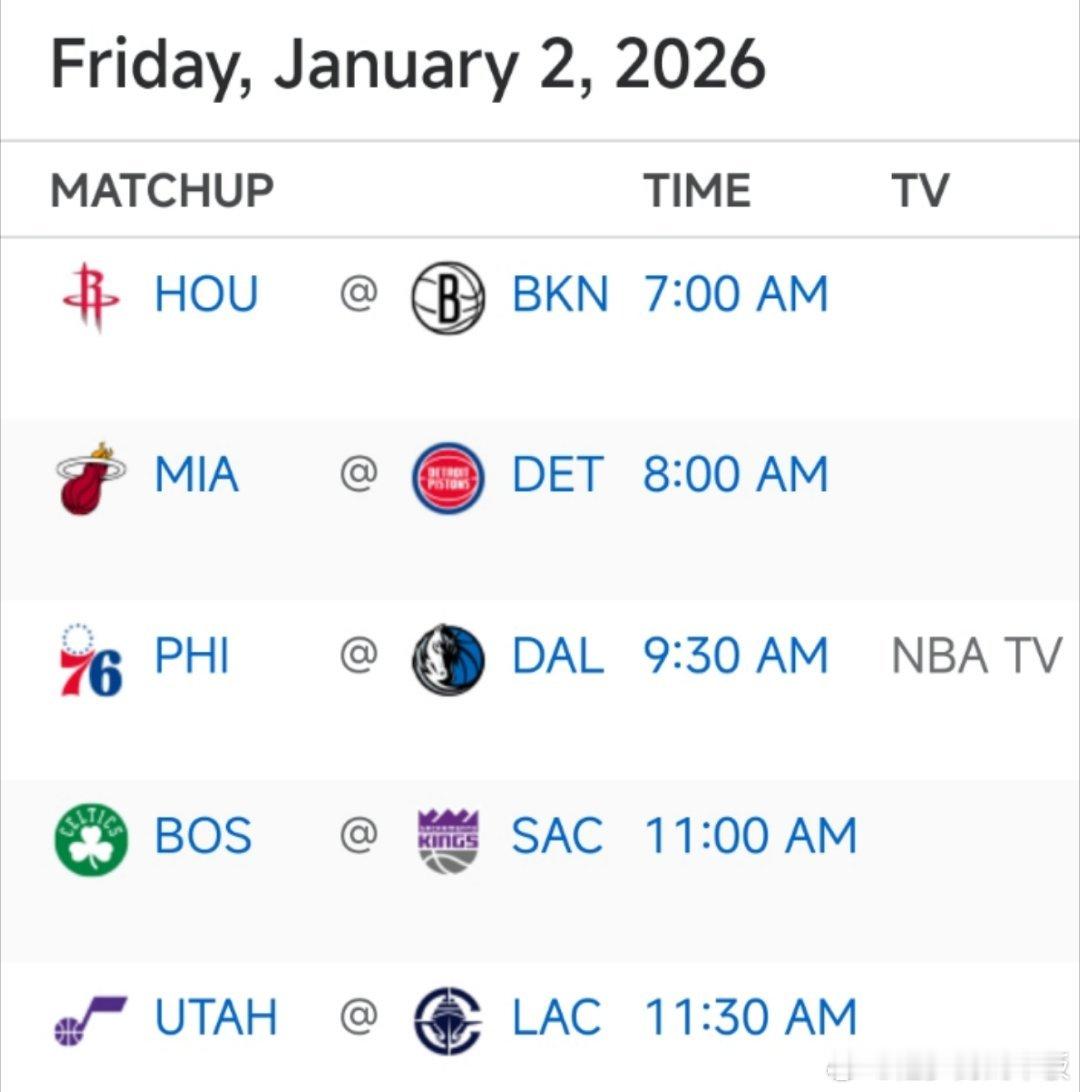This screenshot has height=1092, width=1080.
Task: Open the 9:30 AM game link
Action: pyautogui.click(x=736, y=656)
